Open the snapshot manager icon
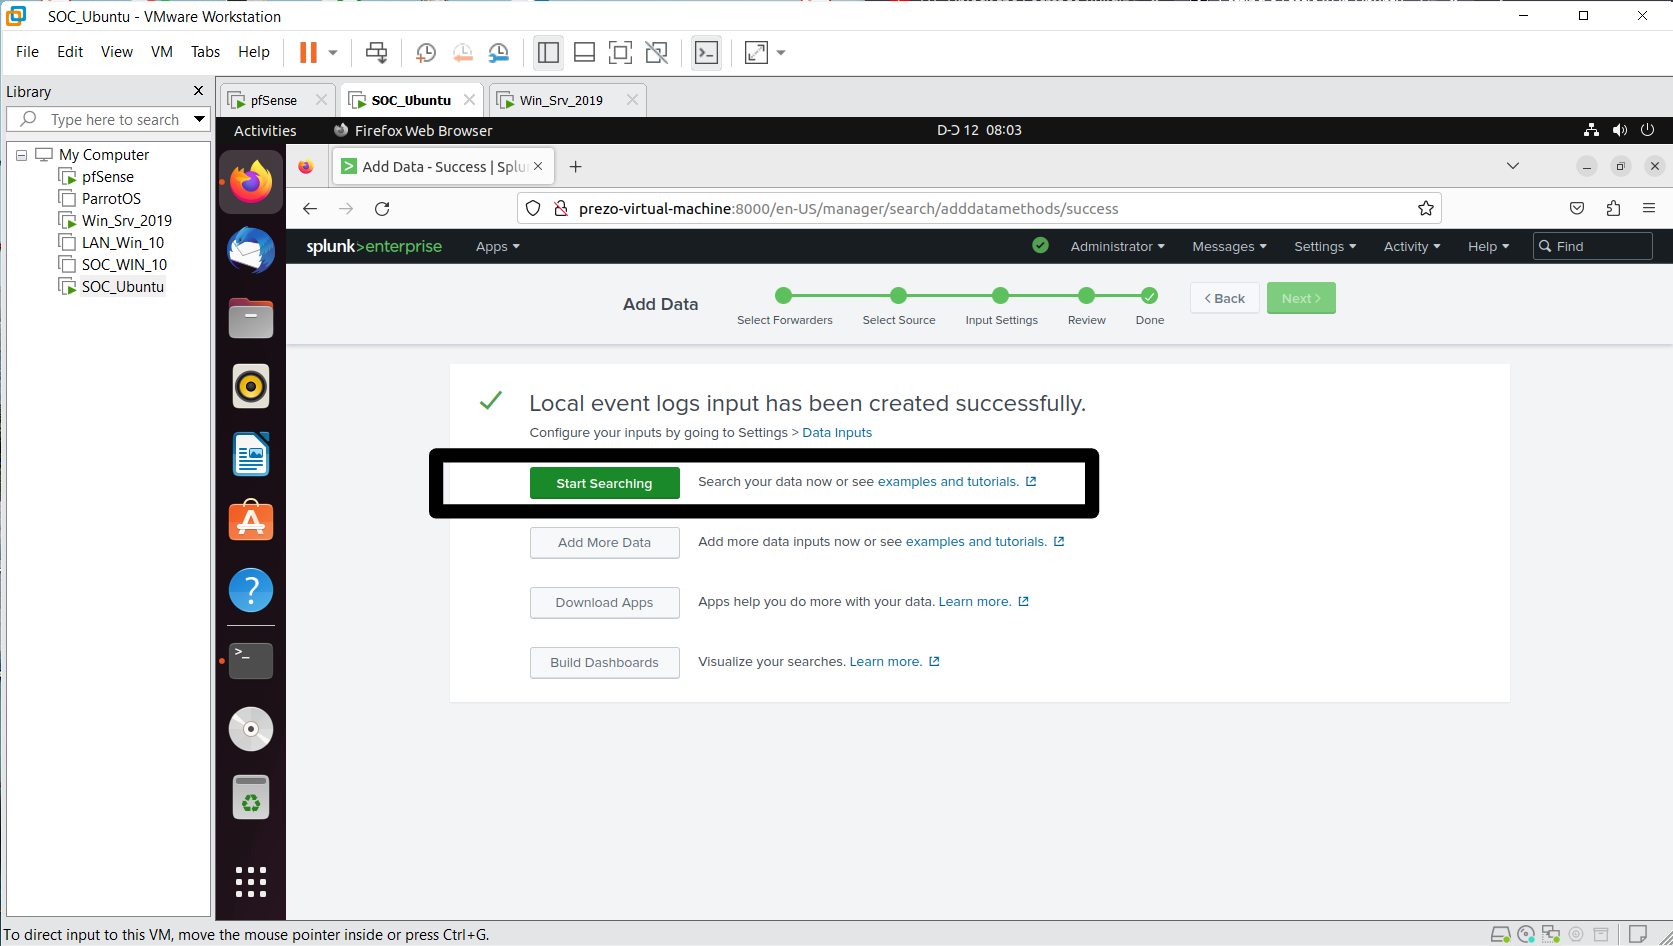This screenshot has height=946, width=1673. click(498, 53)
